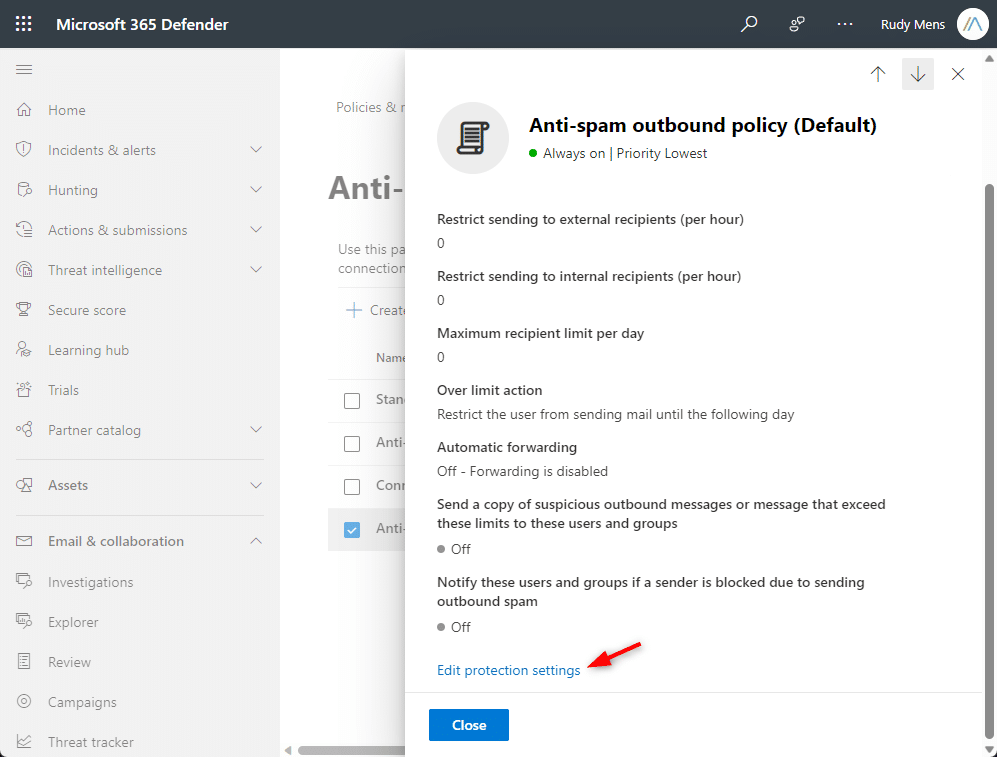Click the Trials gift icon
This screenshot has width=997, height=757.
pyautogui.click(x=24, y=390)
